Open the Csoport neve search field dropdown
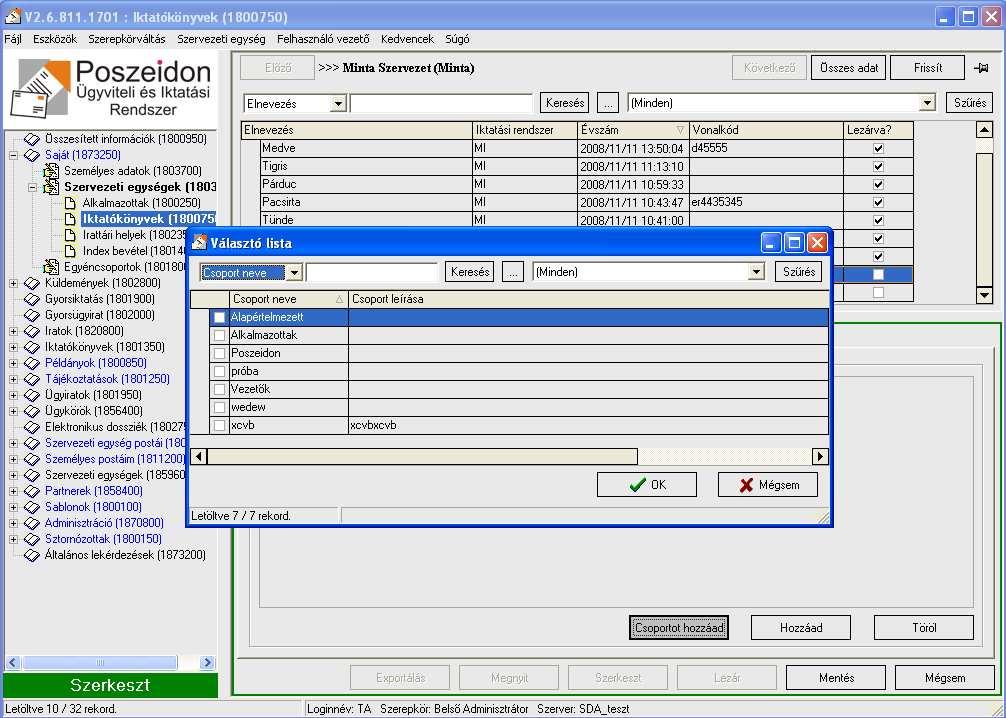 tap(294, 273)
